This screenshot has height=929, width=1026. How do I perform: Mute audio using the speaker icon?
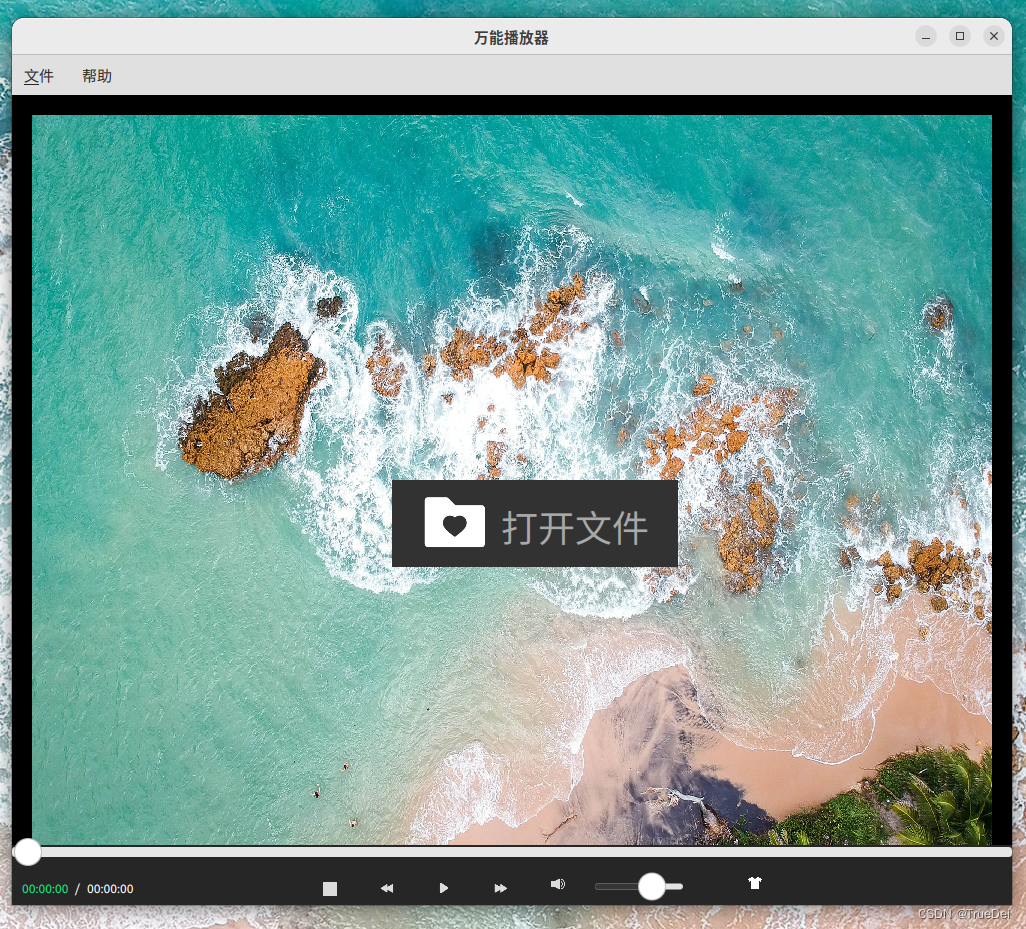(x=557, y=884)
